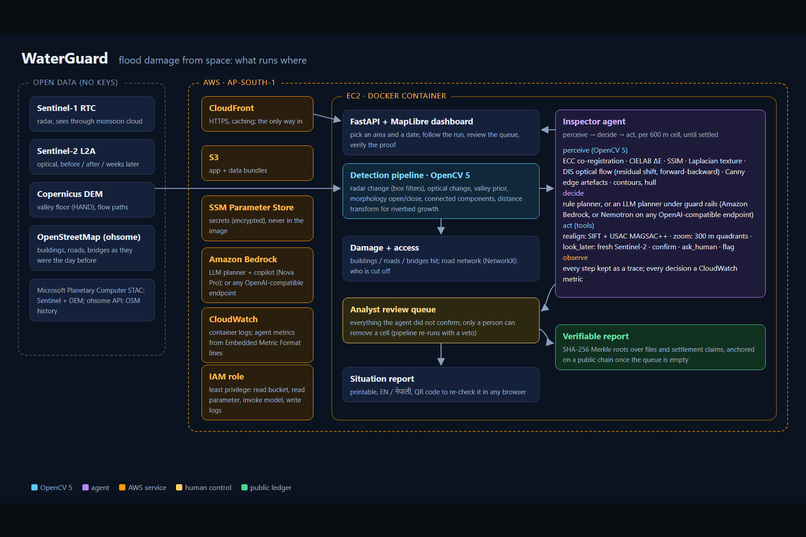Click the perceive (OpenCV 5) label
806x537 pixels.
(595, 151)
